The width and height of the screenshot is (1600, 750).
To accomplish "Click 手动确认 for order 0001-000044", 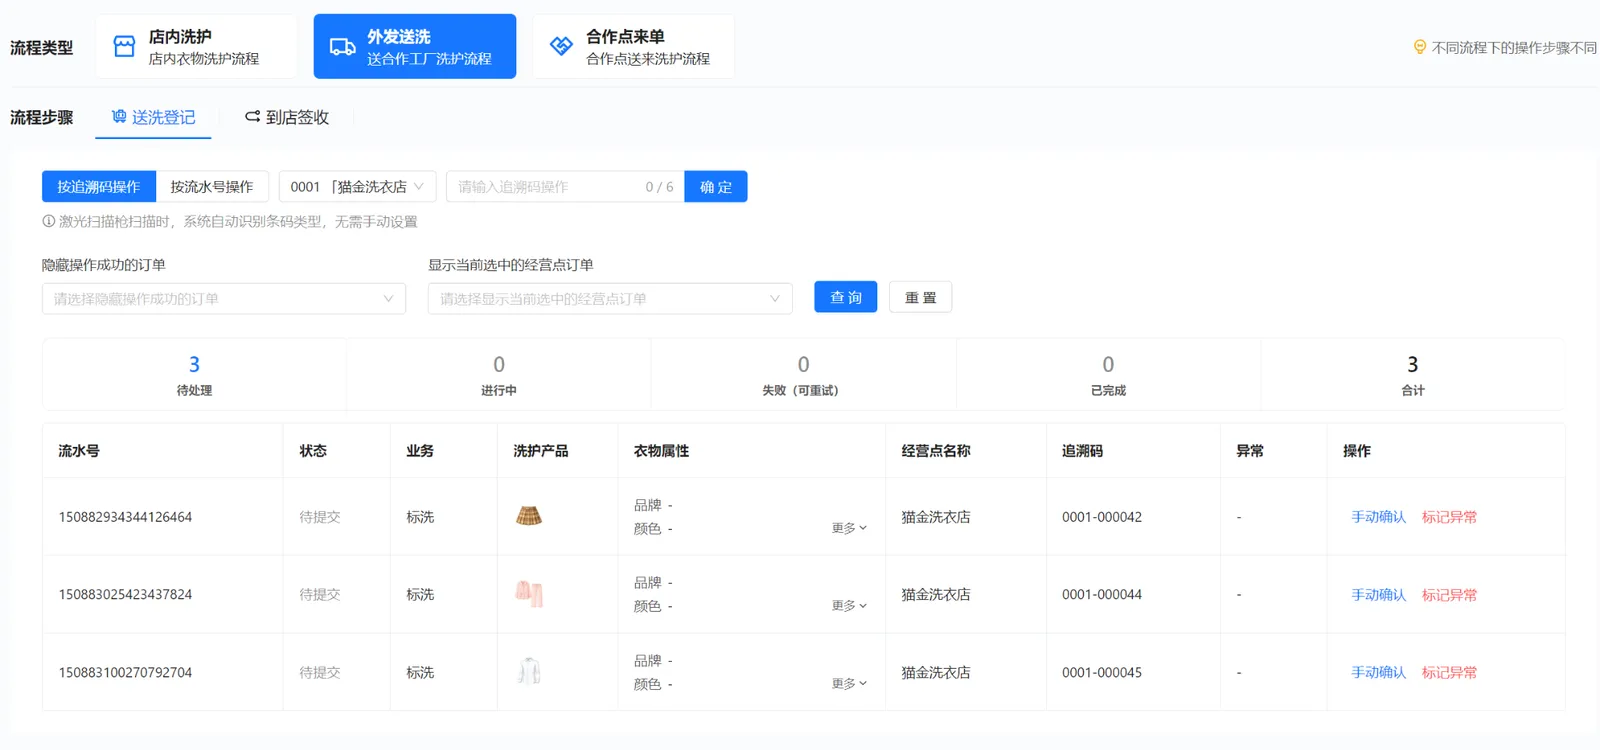I will [x=1378, y=595].
